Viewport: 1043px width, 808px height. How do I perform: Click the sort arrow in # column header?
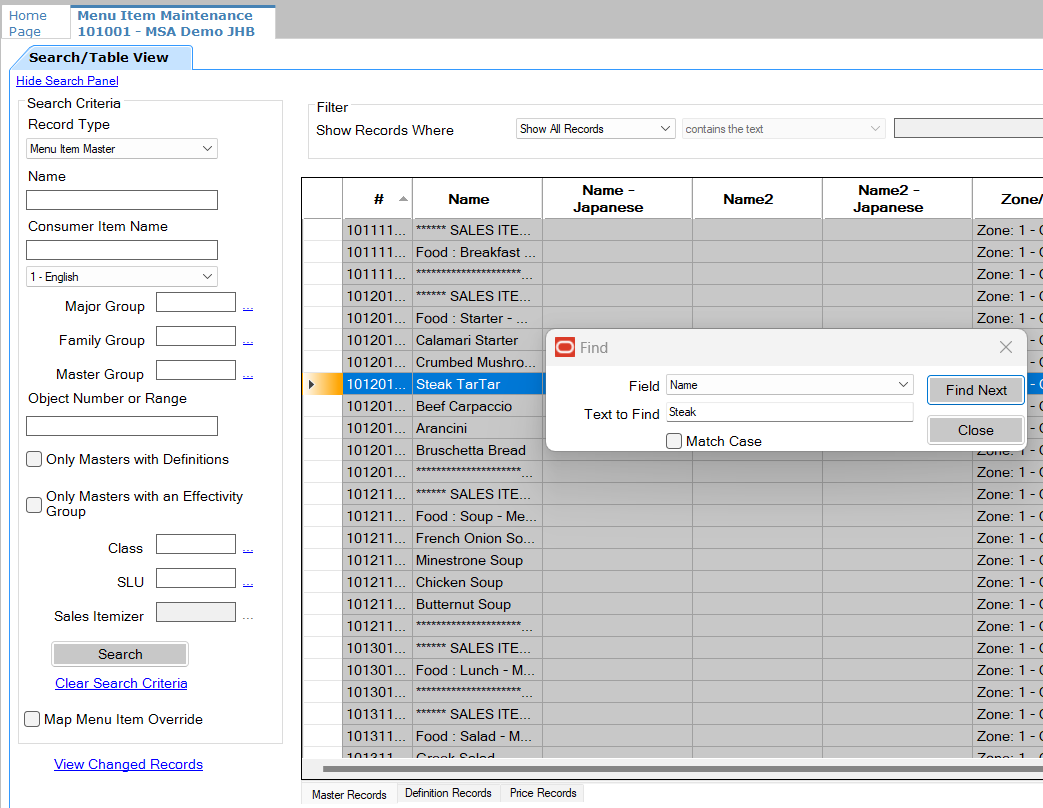click(403, 199)
